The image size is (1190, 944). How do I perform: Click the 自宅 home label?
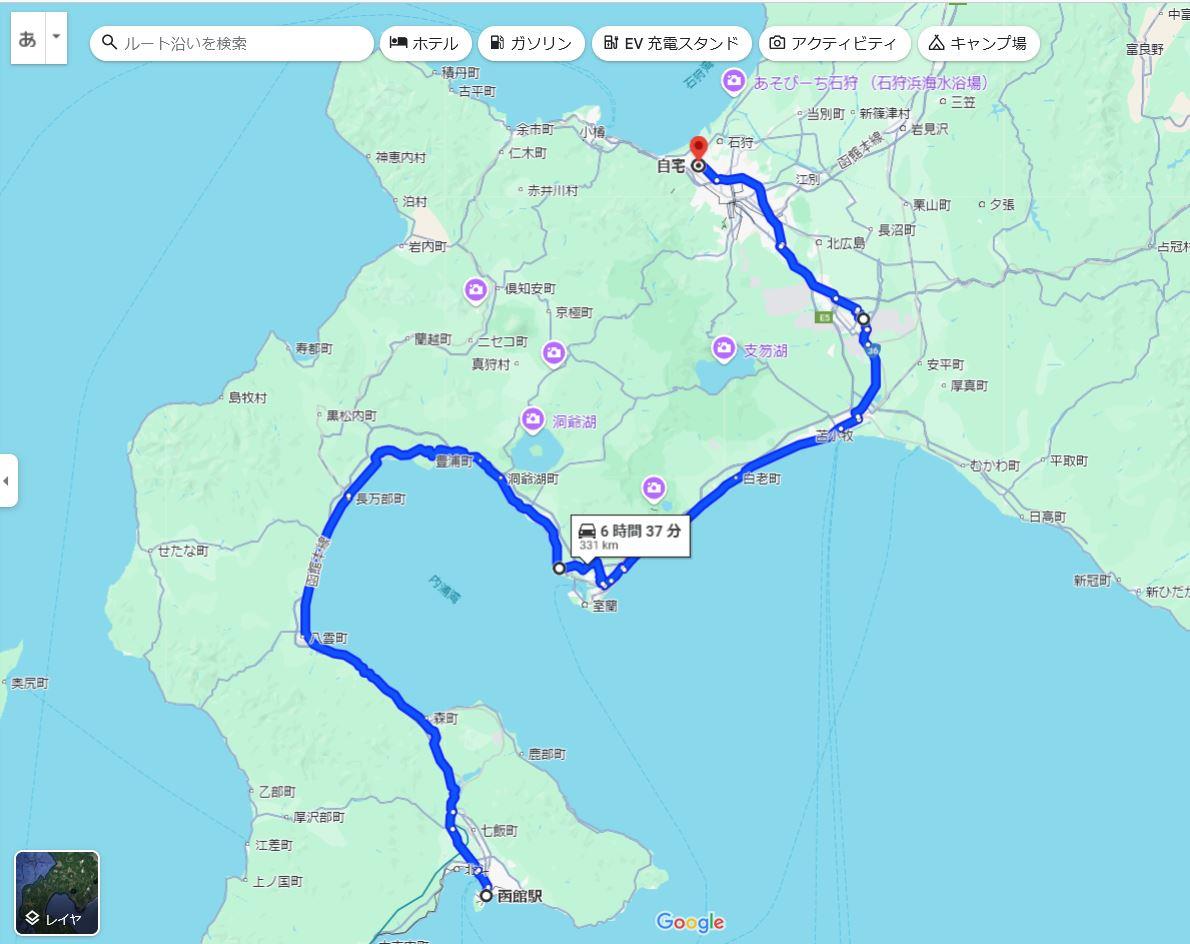pos(672,165)
